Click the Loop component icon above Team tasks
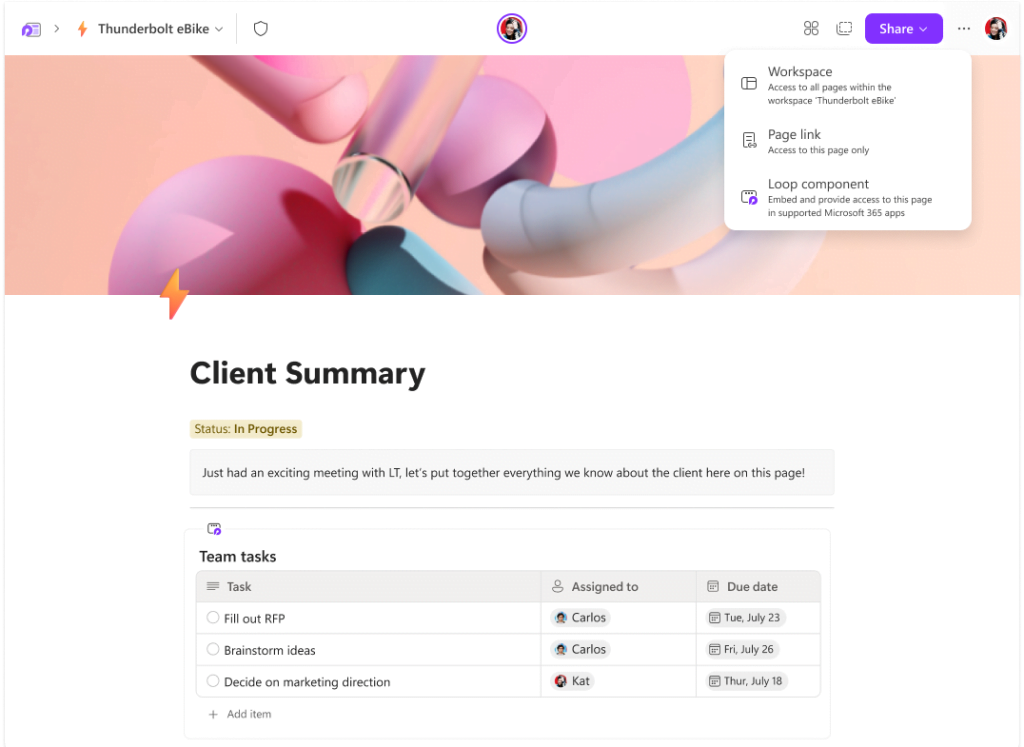 tap(214, 529)
